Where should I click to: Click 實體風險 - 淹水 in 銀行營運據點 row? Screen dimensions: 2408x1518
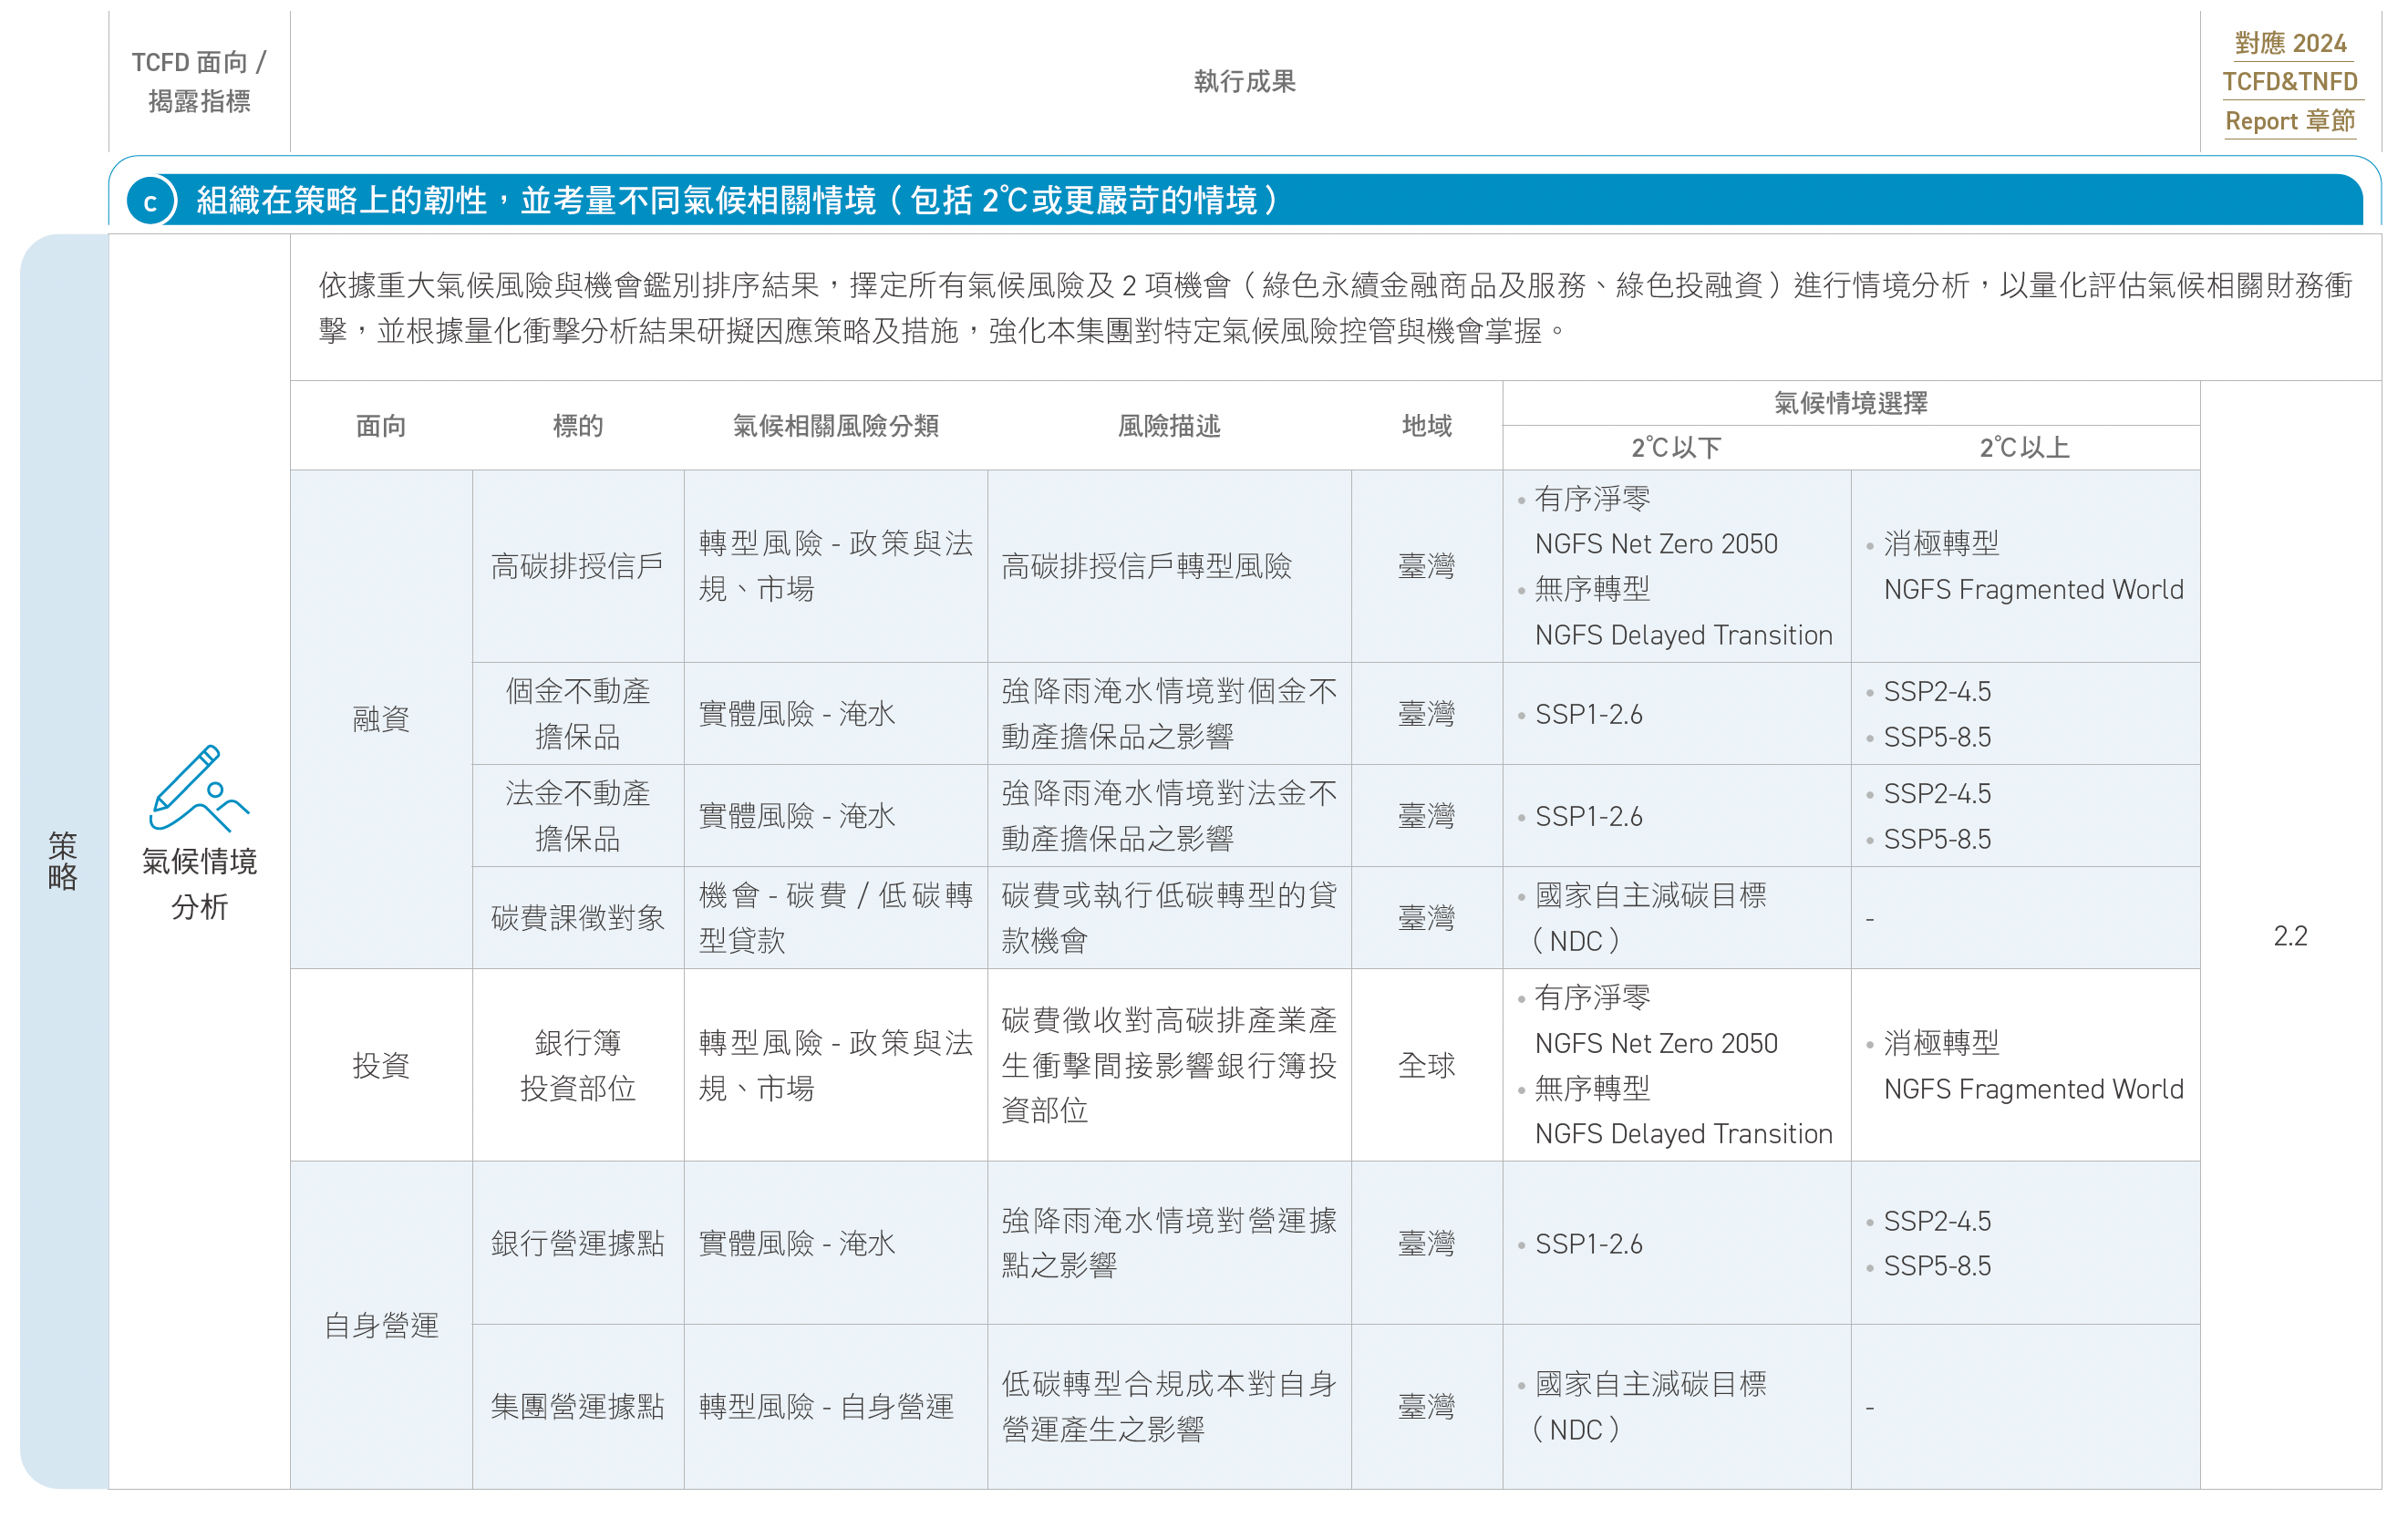pyautogui.click(x=797, y=1244)
